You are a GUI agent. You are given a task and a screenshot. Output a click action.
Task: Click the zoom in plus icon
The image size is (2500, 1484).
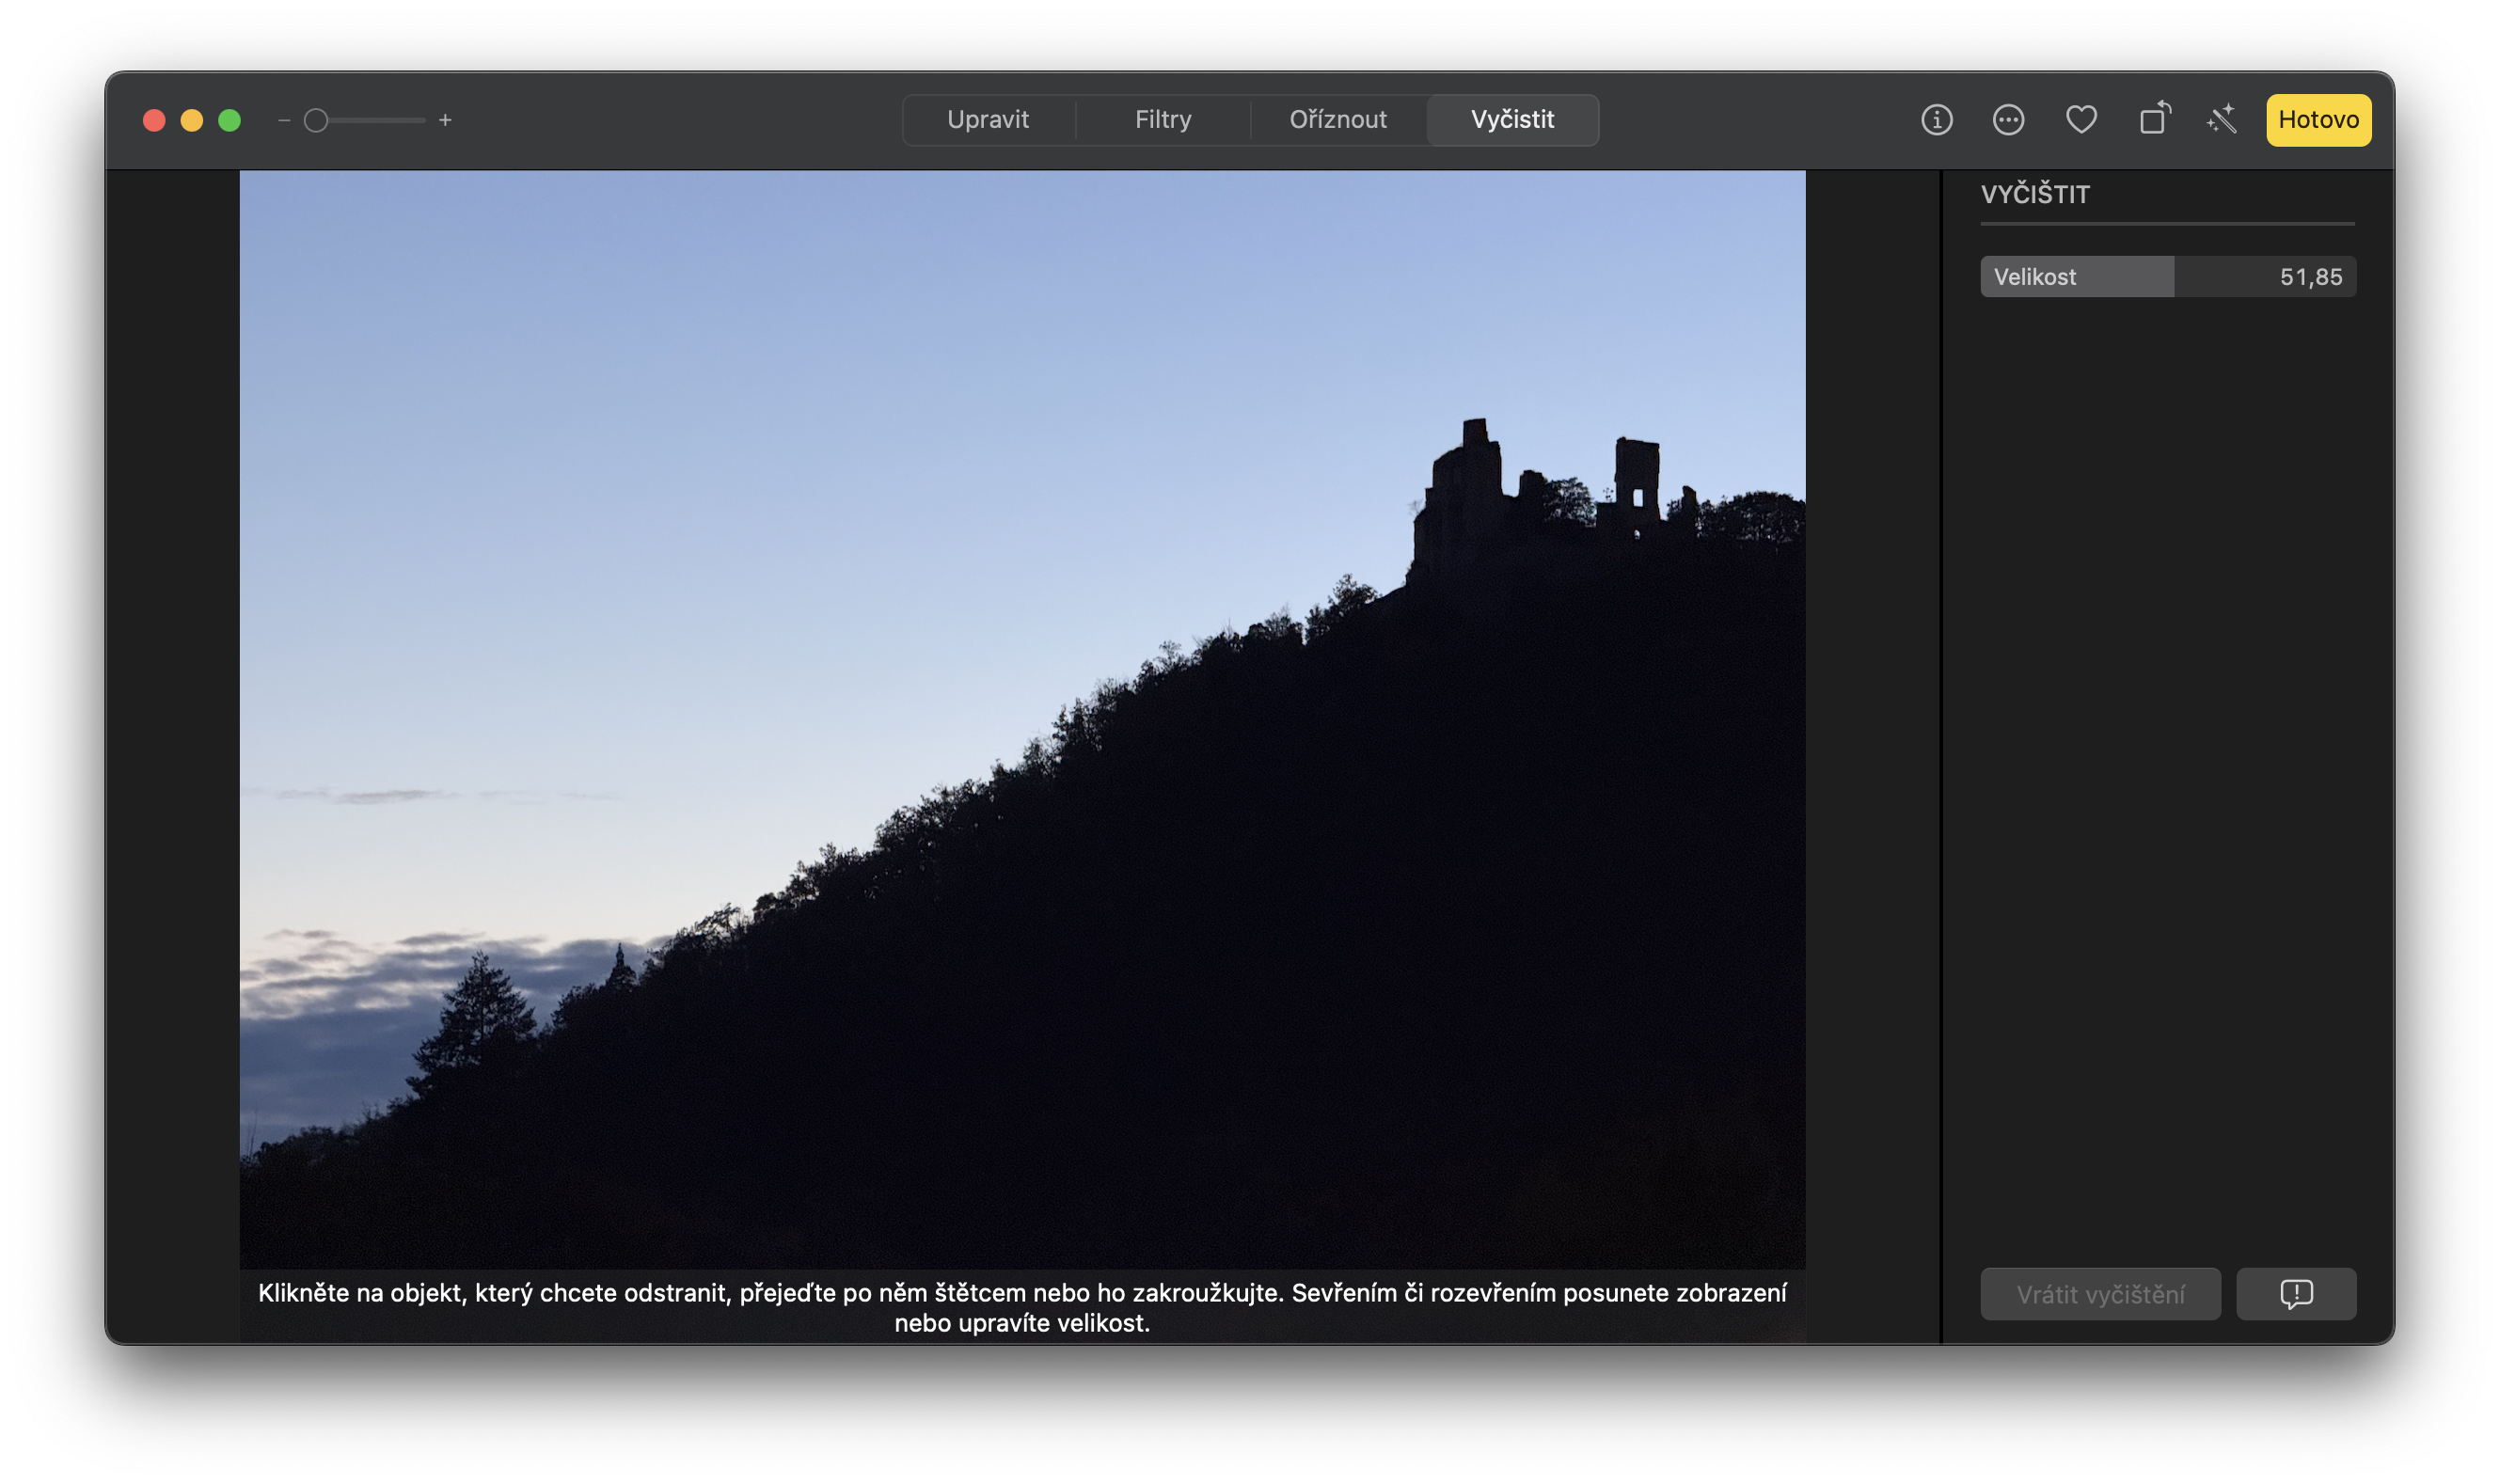click(445, 121)
